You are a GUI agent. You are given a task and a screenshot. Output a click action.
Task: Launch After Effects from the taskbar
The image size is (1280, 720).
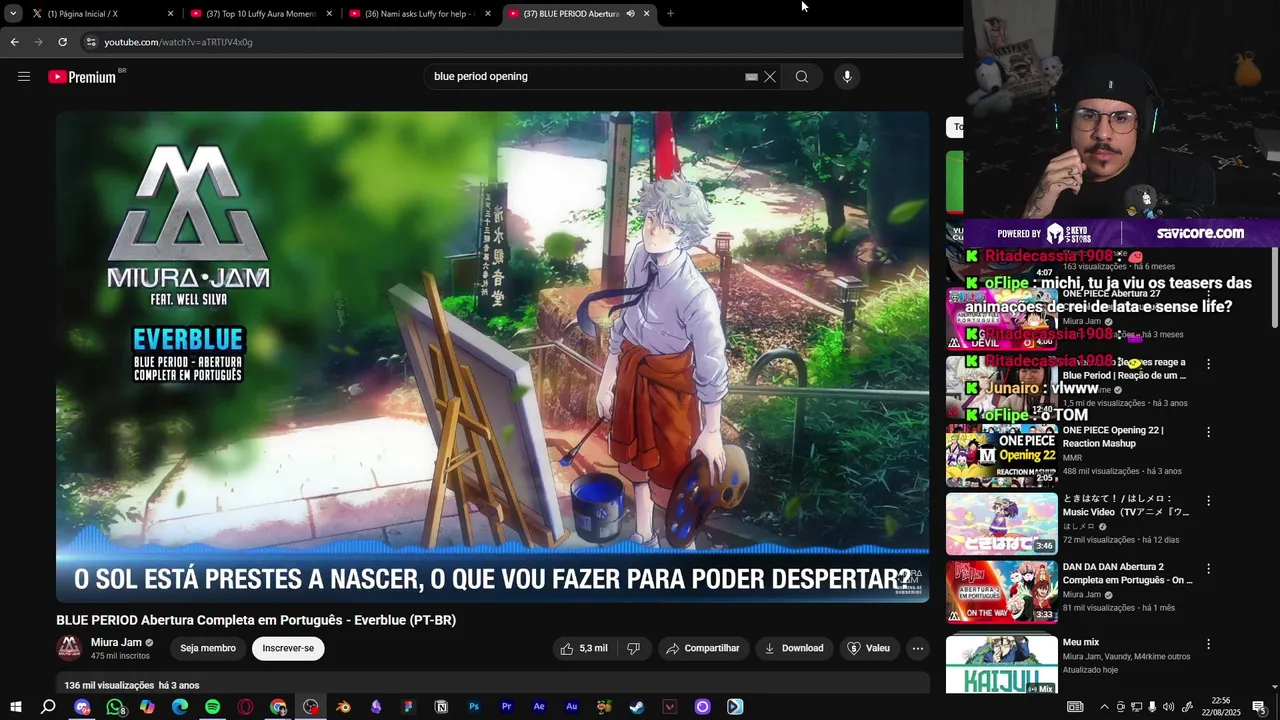(x=539, y=706)
